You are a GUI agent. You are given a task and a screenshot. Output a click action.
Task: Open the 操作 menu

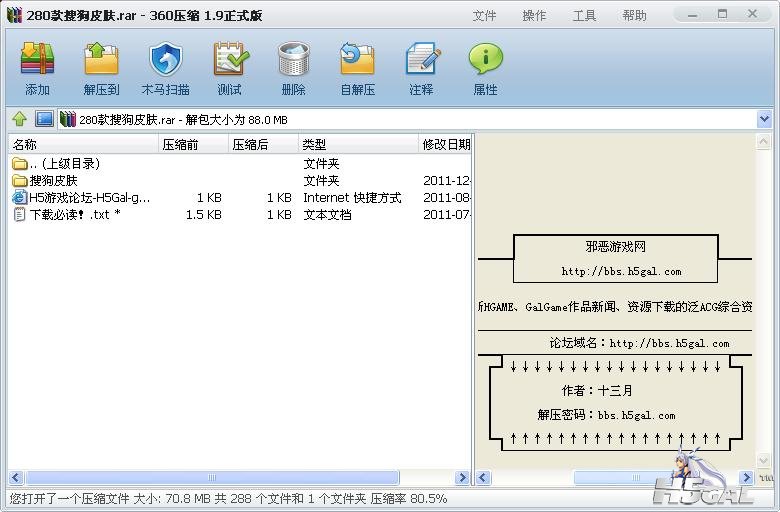534,15
